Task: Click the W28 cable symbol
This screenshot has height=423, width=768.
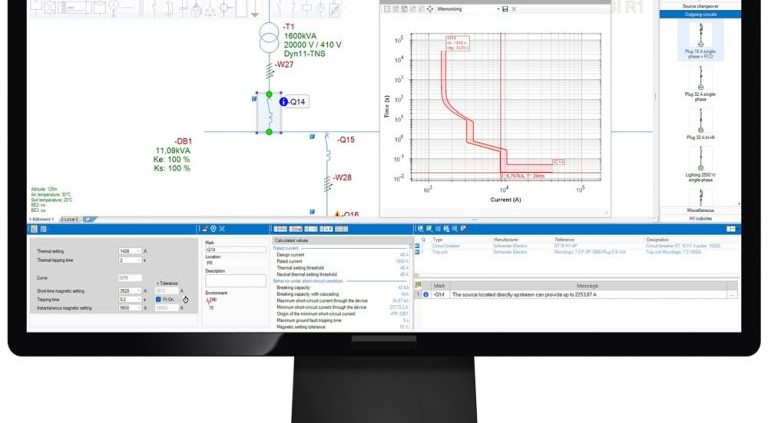Action: point(328,184)
